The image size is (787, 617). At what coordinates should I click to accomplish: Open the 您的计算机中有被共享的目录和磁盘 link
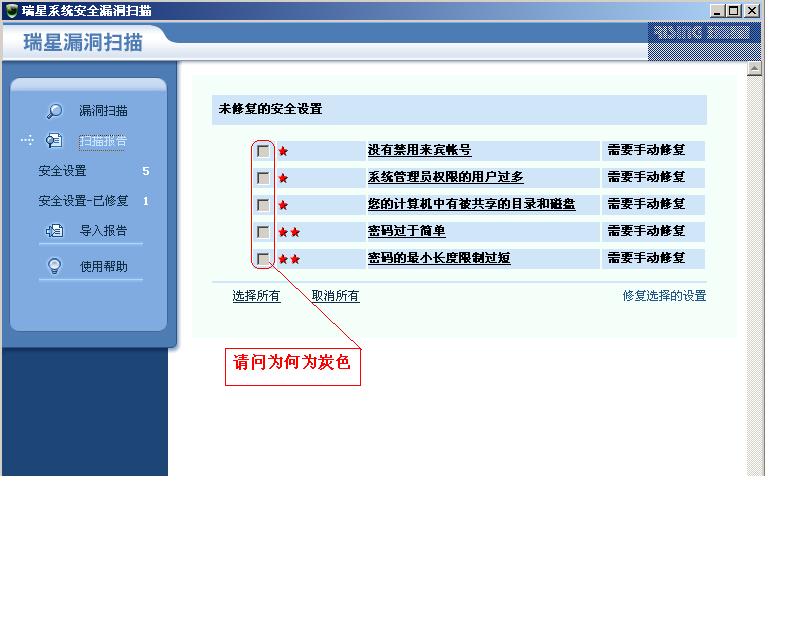point(471,204)
